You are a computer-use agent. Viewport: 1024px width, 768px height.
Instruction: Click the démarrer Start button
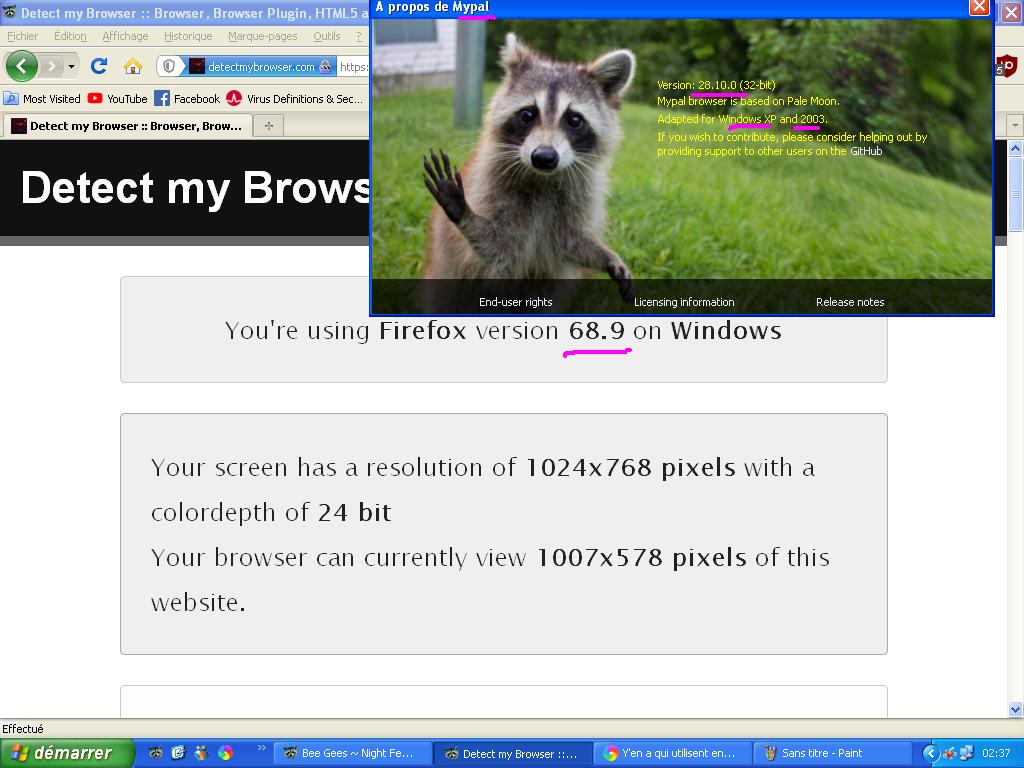point(67,753)
